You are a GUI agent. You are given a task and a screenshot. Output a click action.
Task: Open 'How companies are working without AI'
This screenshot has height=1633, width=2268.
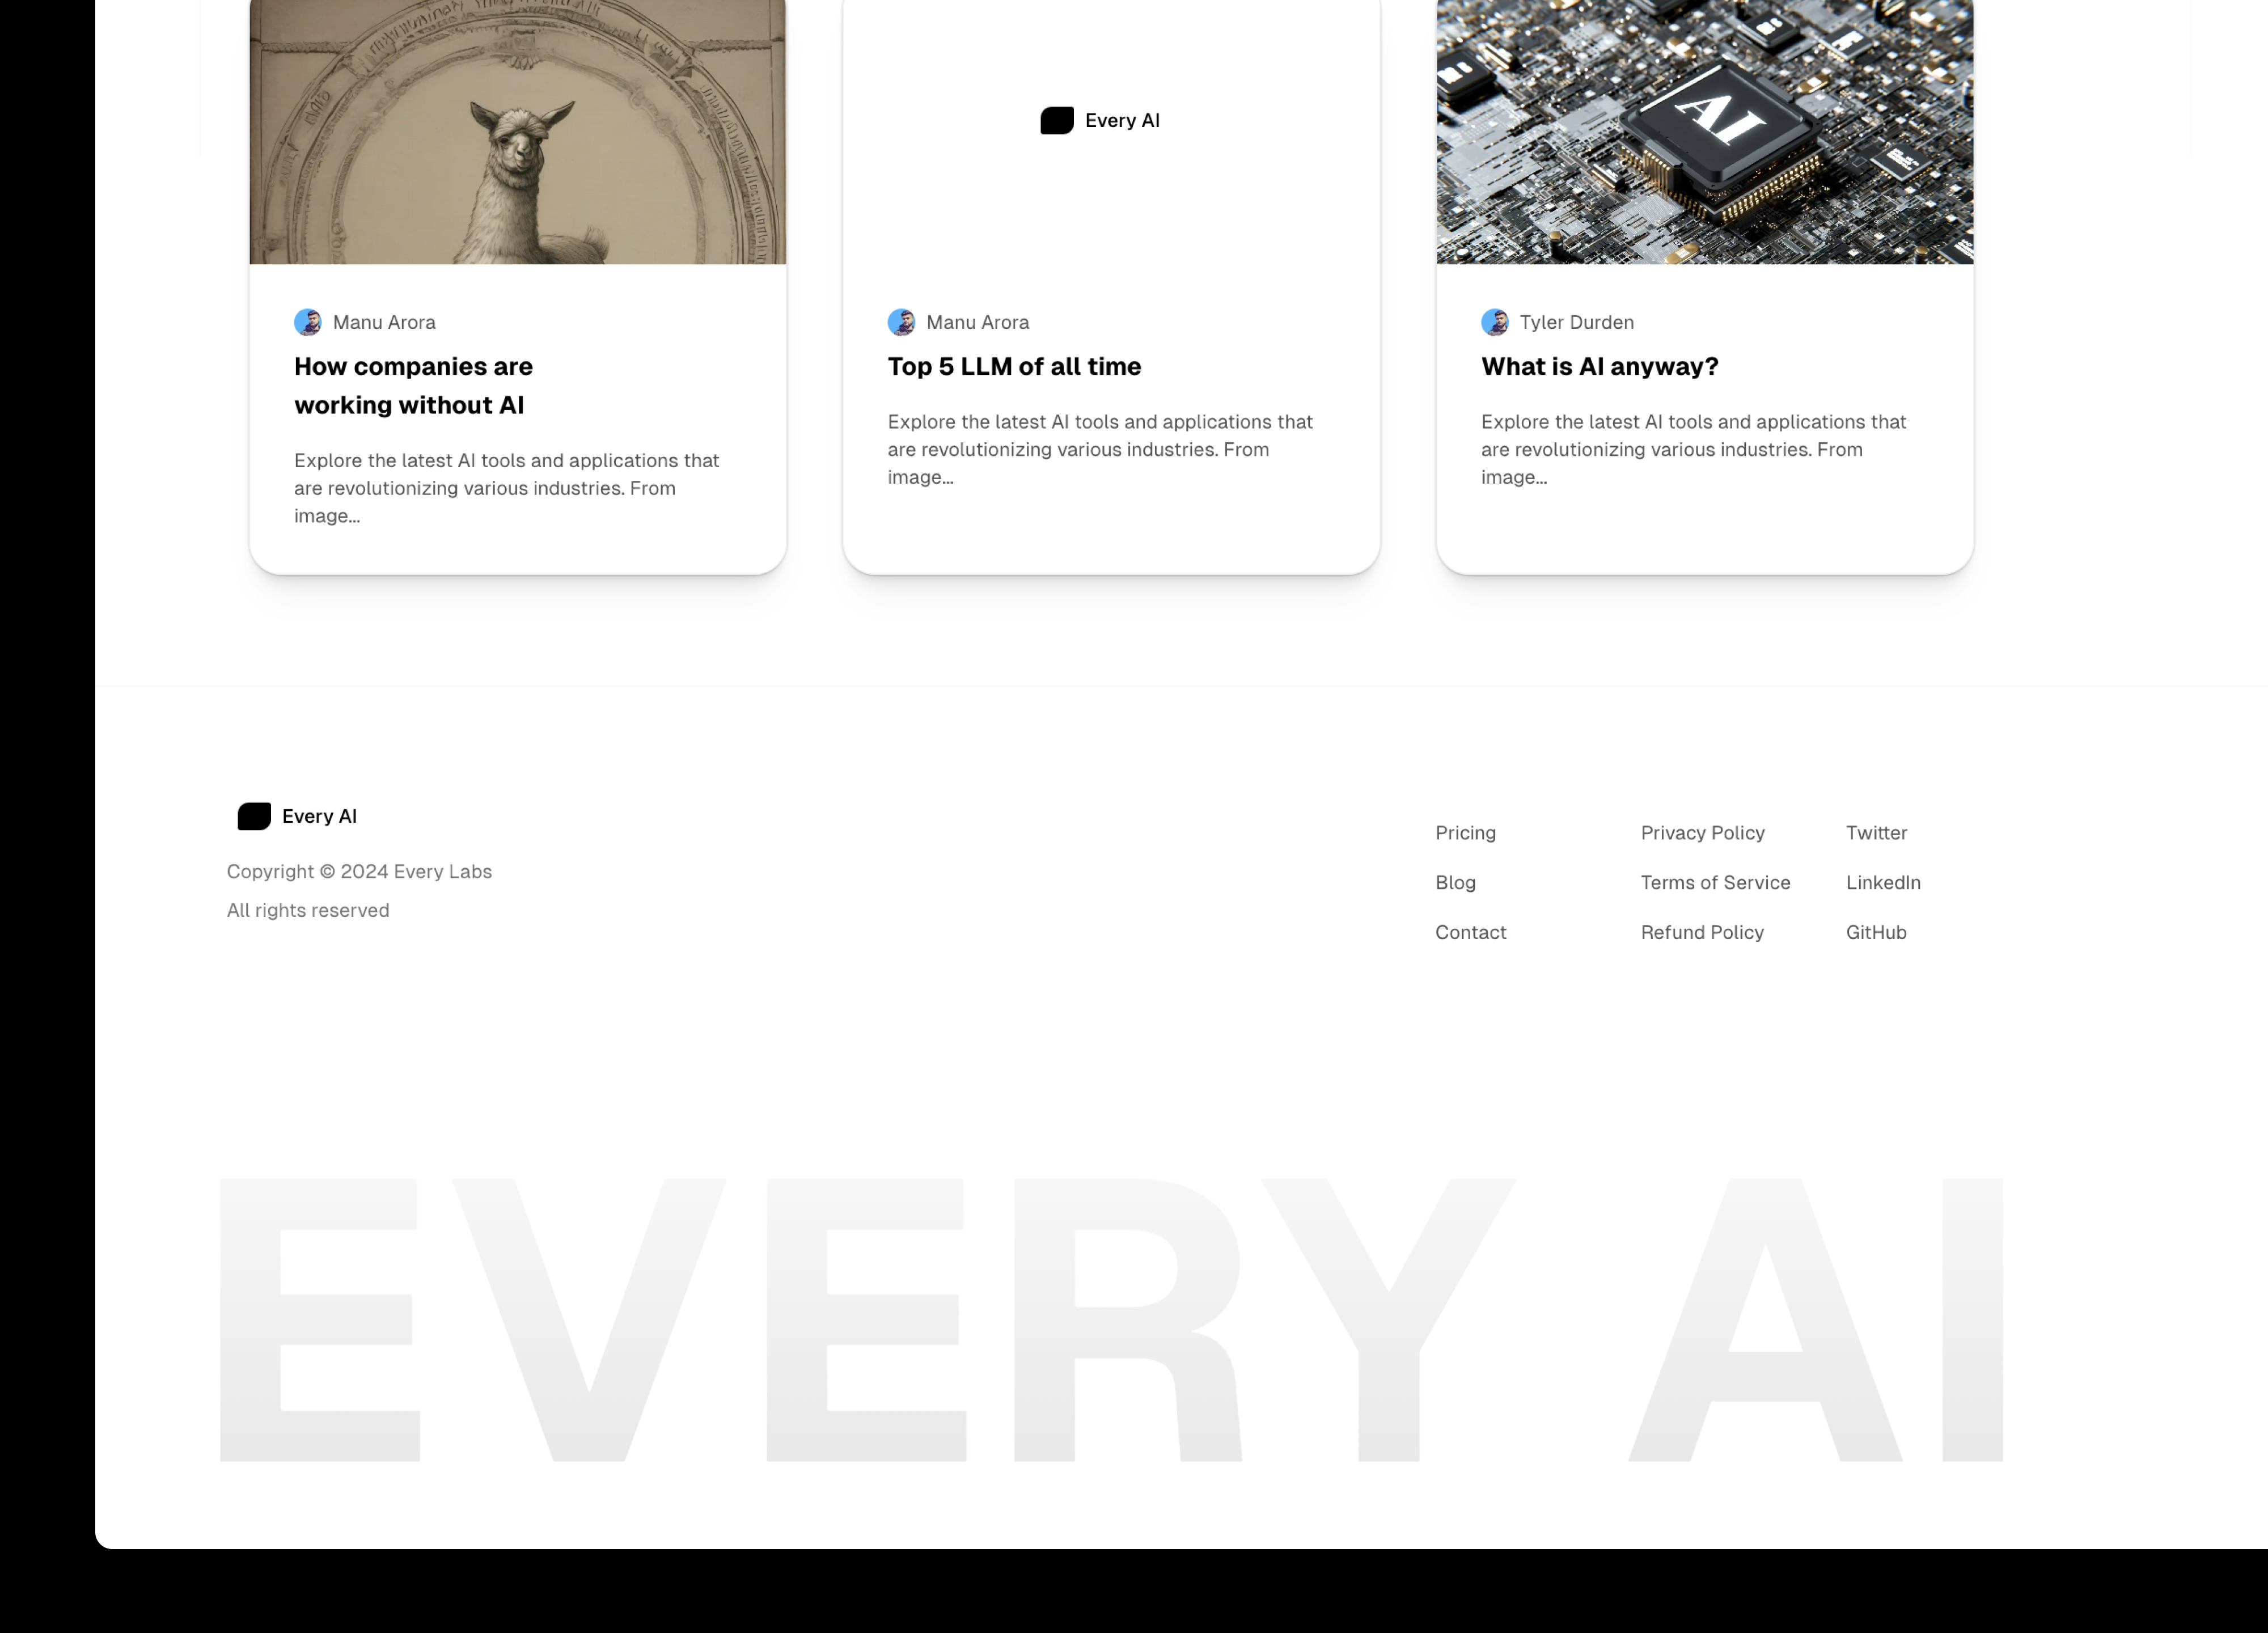(412, 385)
